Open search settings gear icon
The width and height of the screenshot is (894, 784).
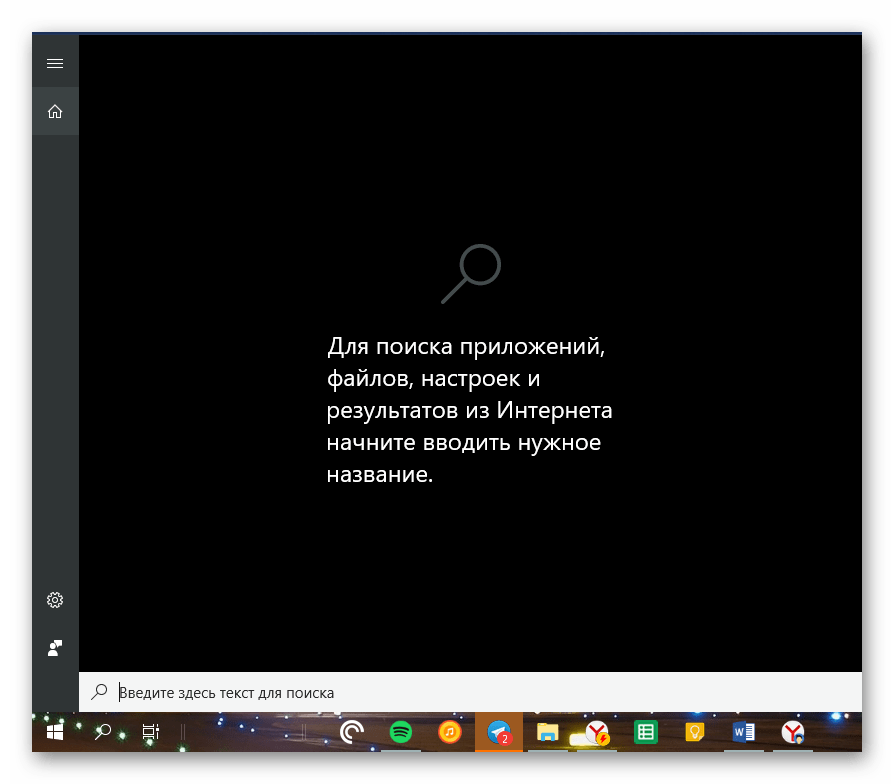(55, 600)
